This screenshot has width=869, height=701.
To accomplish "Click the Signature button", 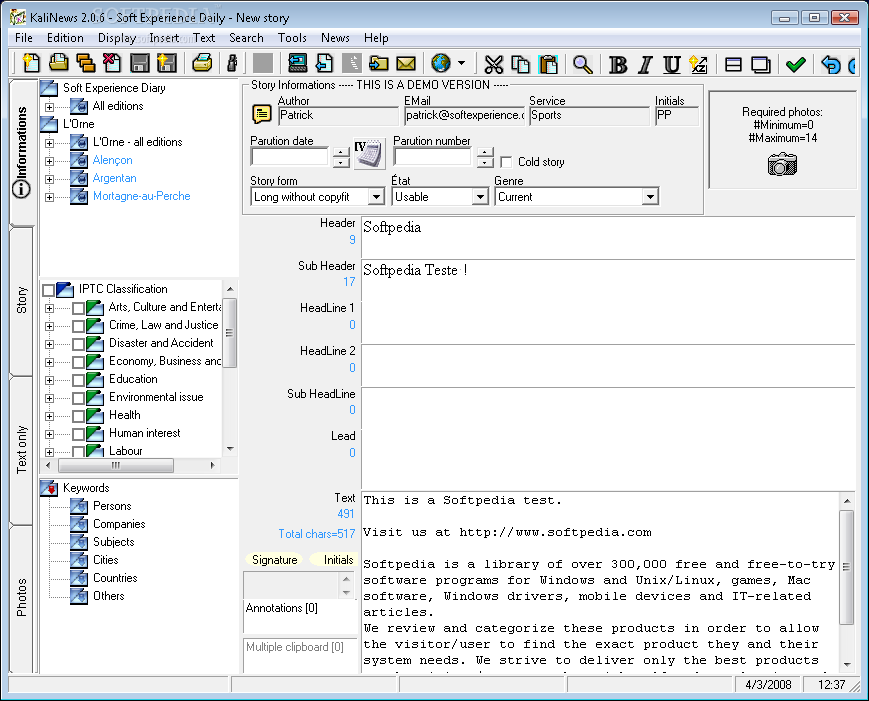I will pyautogui.click(x=274, y=560).
